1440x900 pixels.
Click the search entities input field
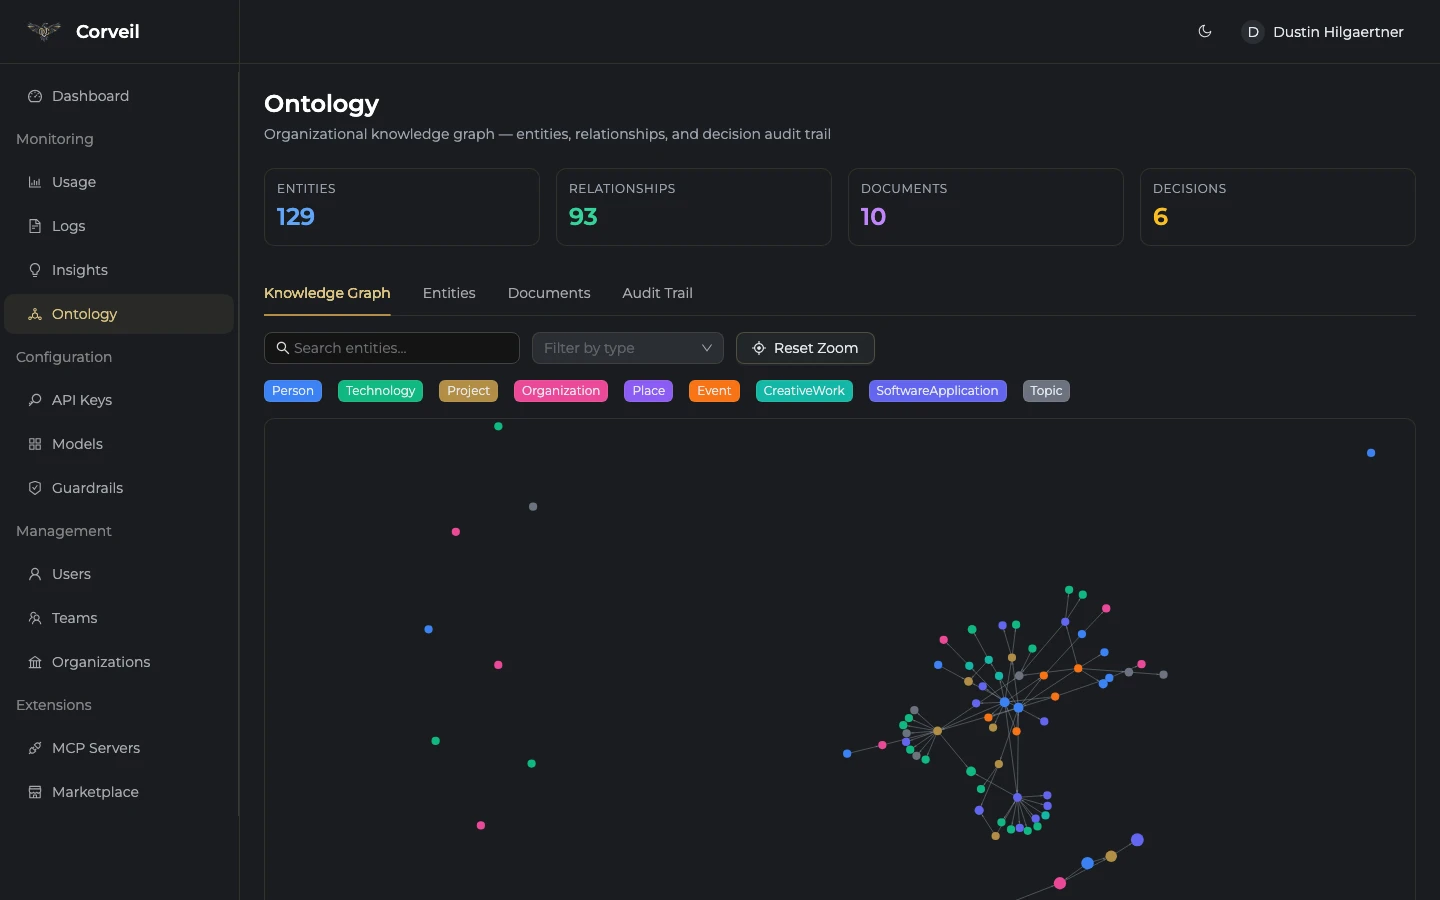[391, 348]
